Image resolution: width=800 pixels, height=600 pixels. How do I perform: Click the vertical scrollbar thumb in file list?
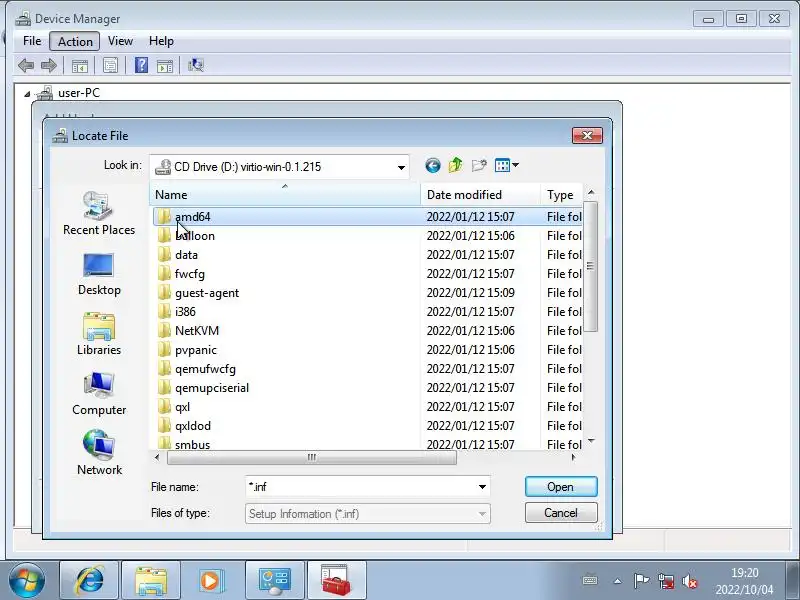tap(590, 266)
